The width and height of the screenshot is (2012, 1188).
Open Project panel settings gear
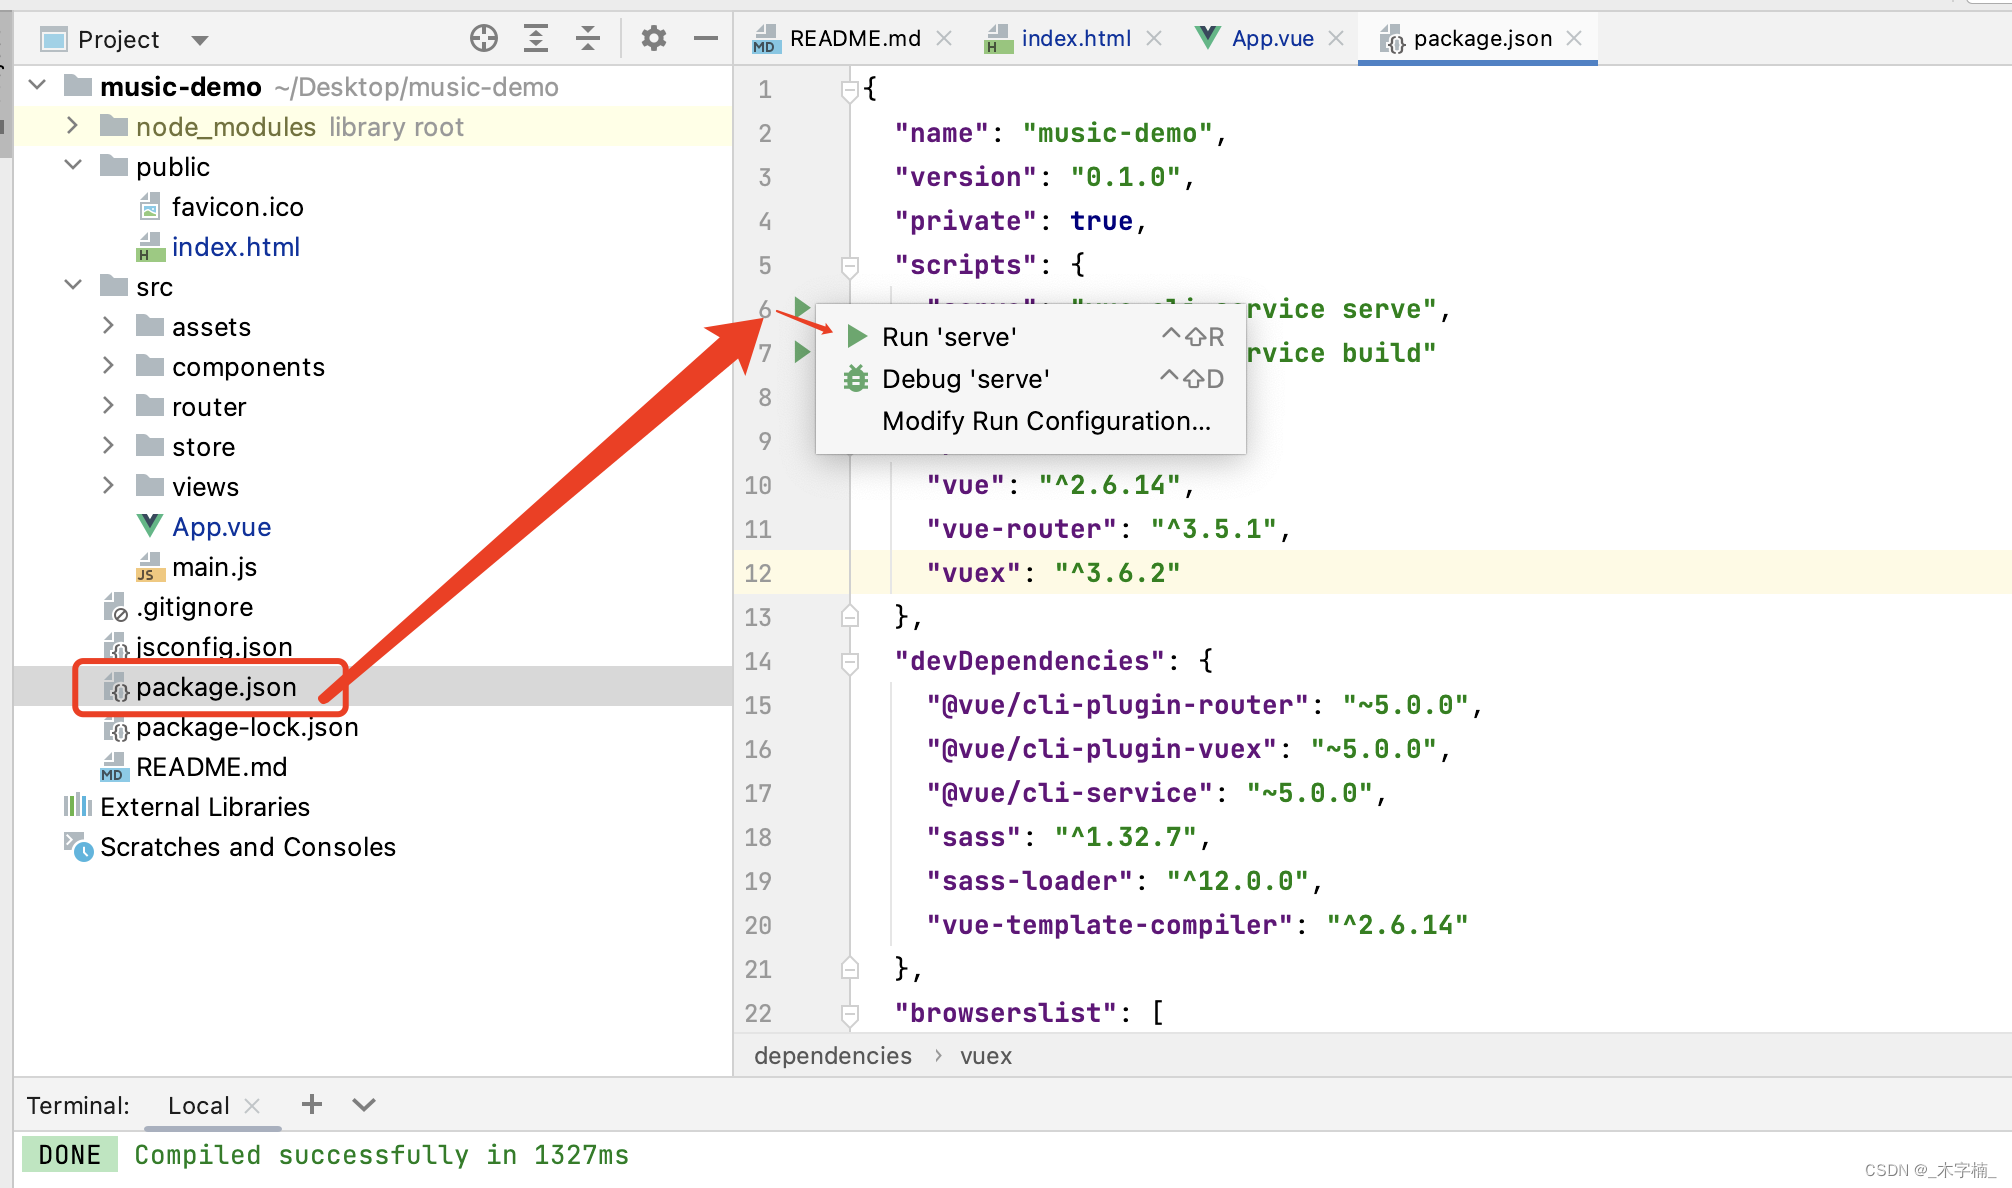(x=653, y=39)
